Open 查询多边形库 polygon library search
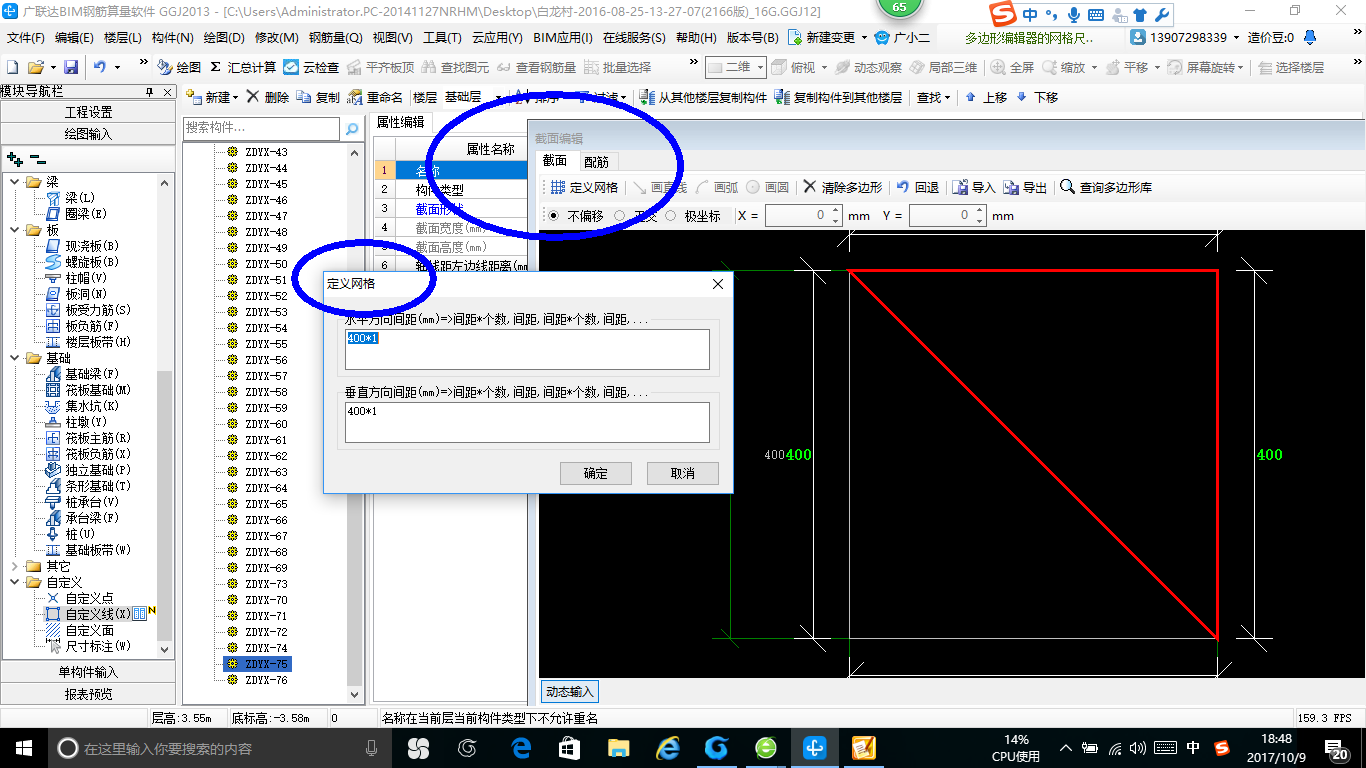 [x=1106, y=187]
